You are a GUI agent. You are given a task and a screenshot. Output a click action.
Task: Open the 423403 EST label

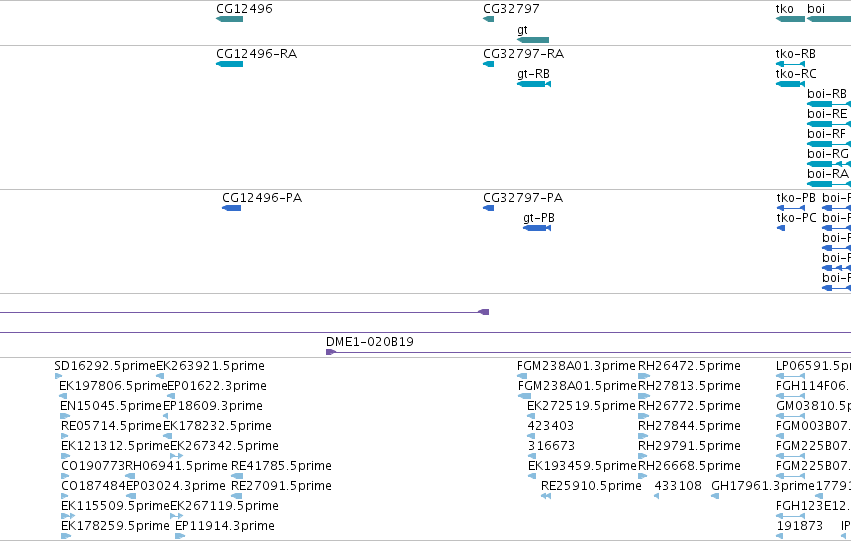tap(550, 426)
